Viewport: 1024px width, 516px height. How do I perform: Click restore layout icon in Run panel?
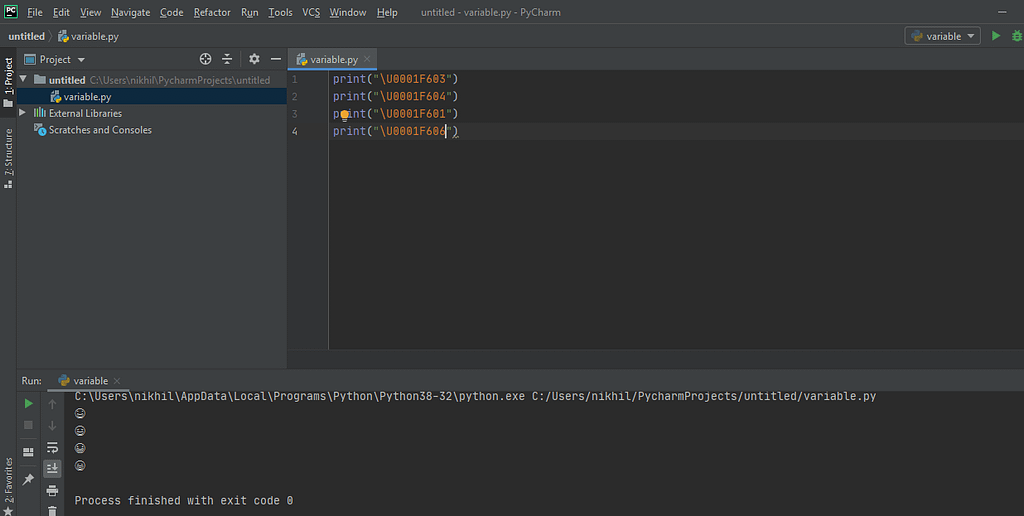pos(28,452)
